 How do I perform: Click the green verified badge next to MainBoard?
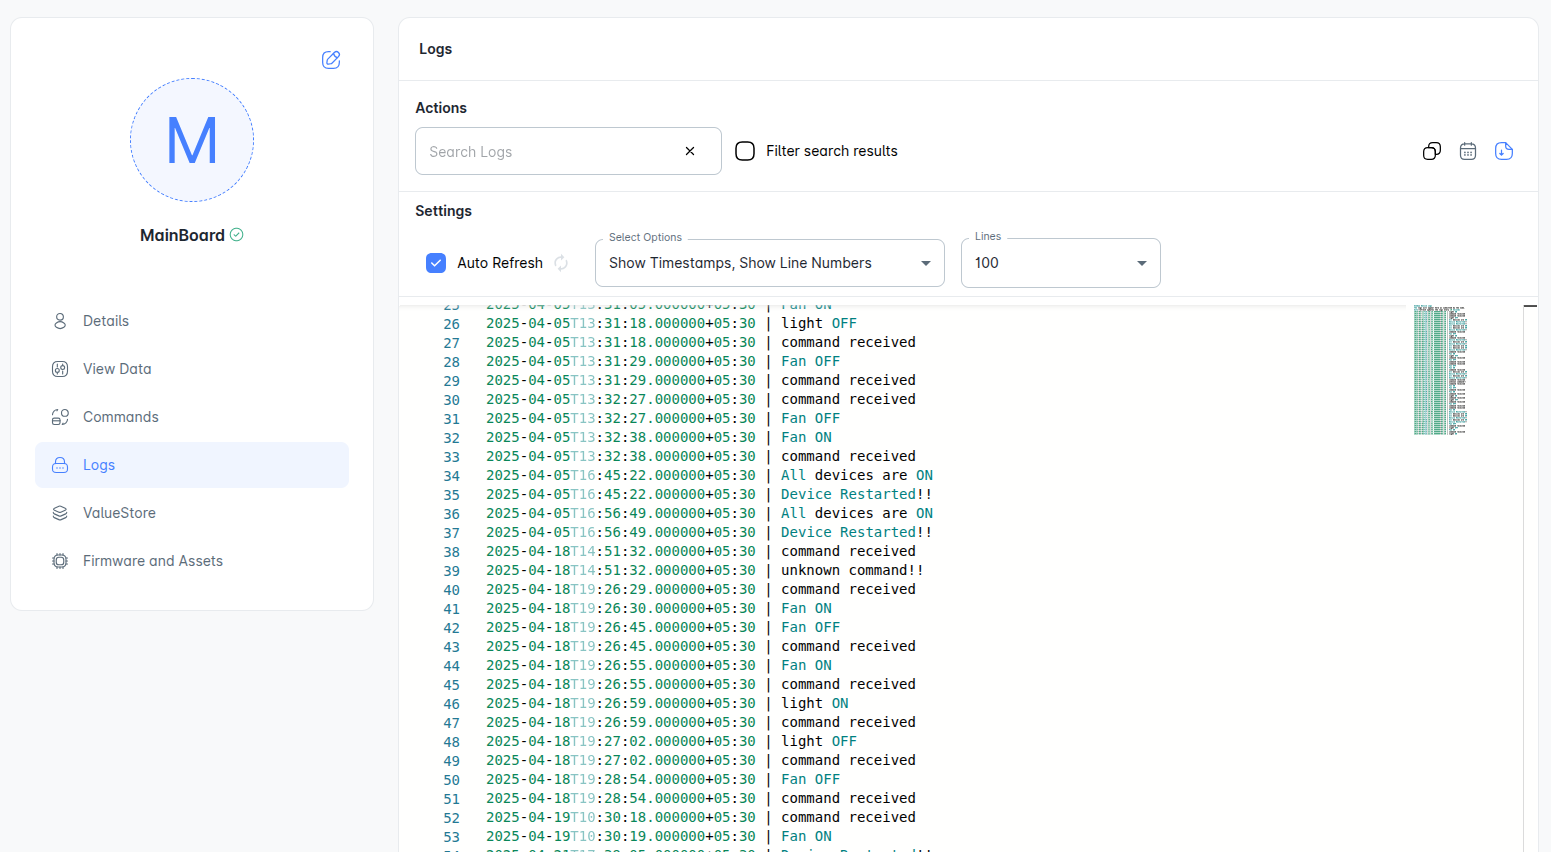coord(237,235)
